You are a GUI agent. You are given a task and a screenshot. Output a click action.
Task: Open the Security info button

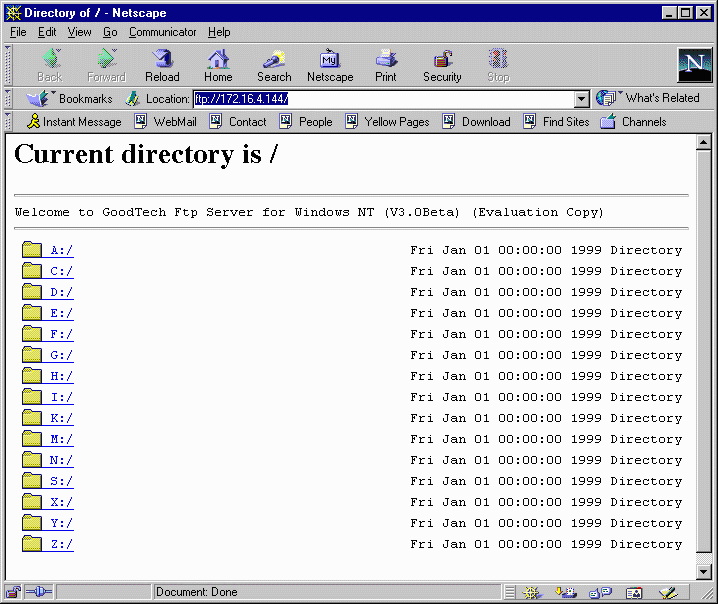442,65
